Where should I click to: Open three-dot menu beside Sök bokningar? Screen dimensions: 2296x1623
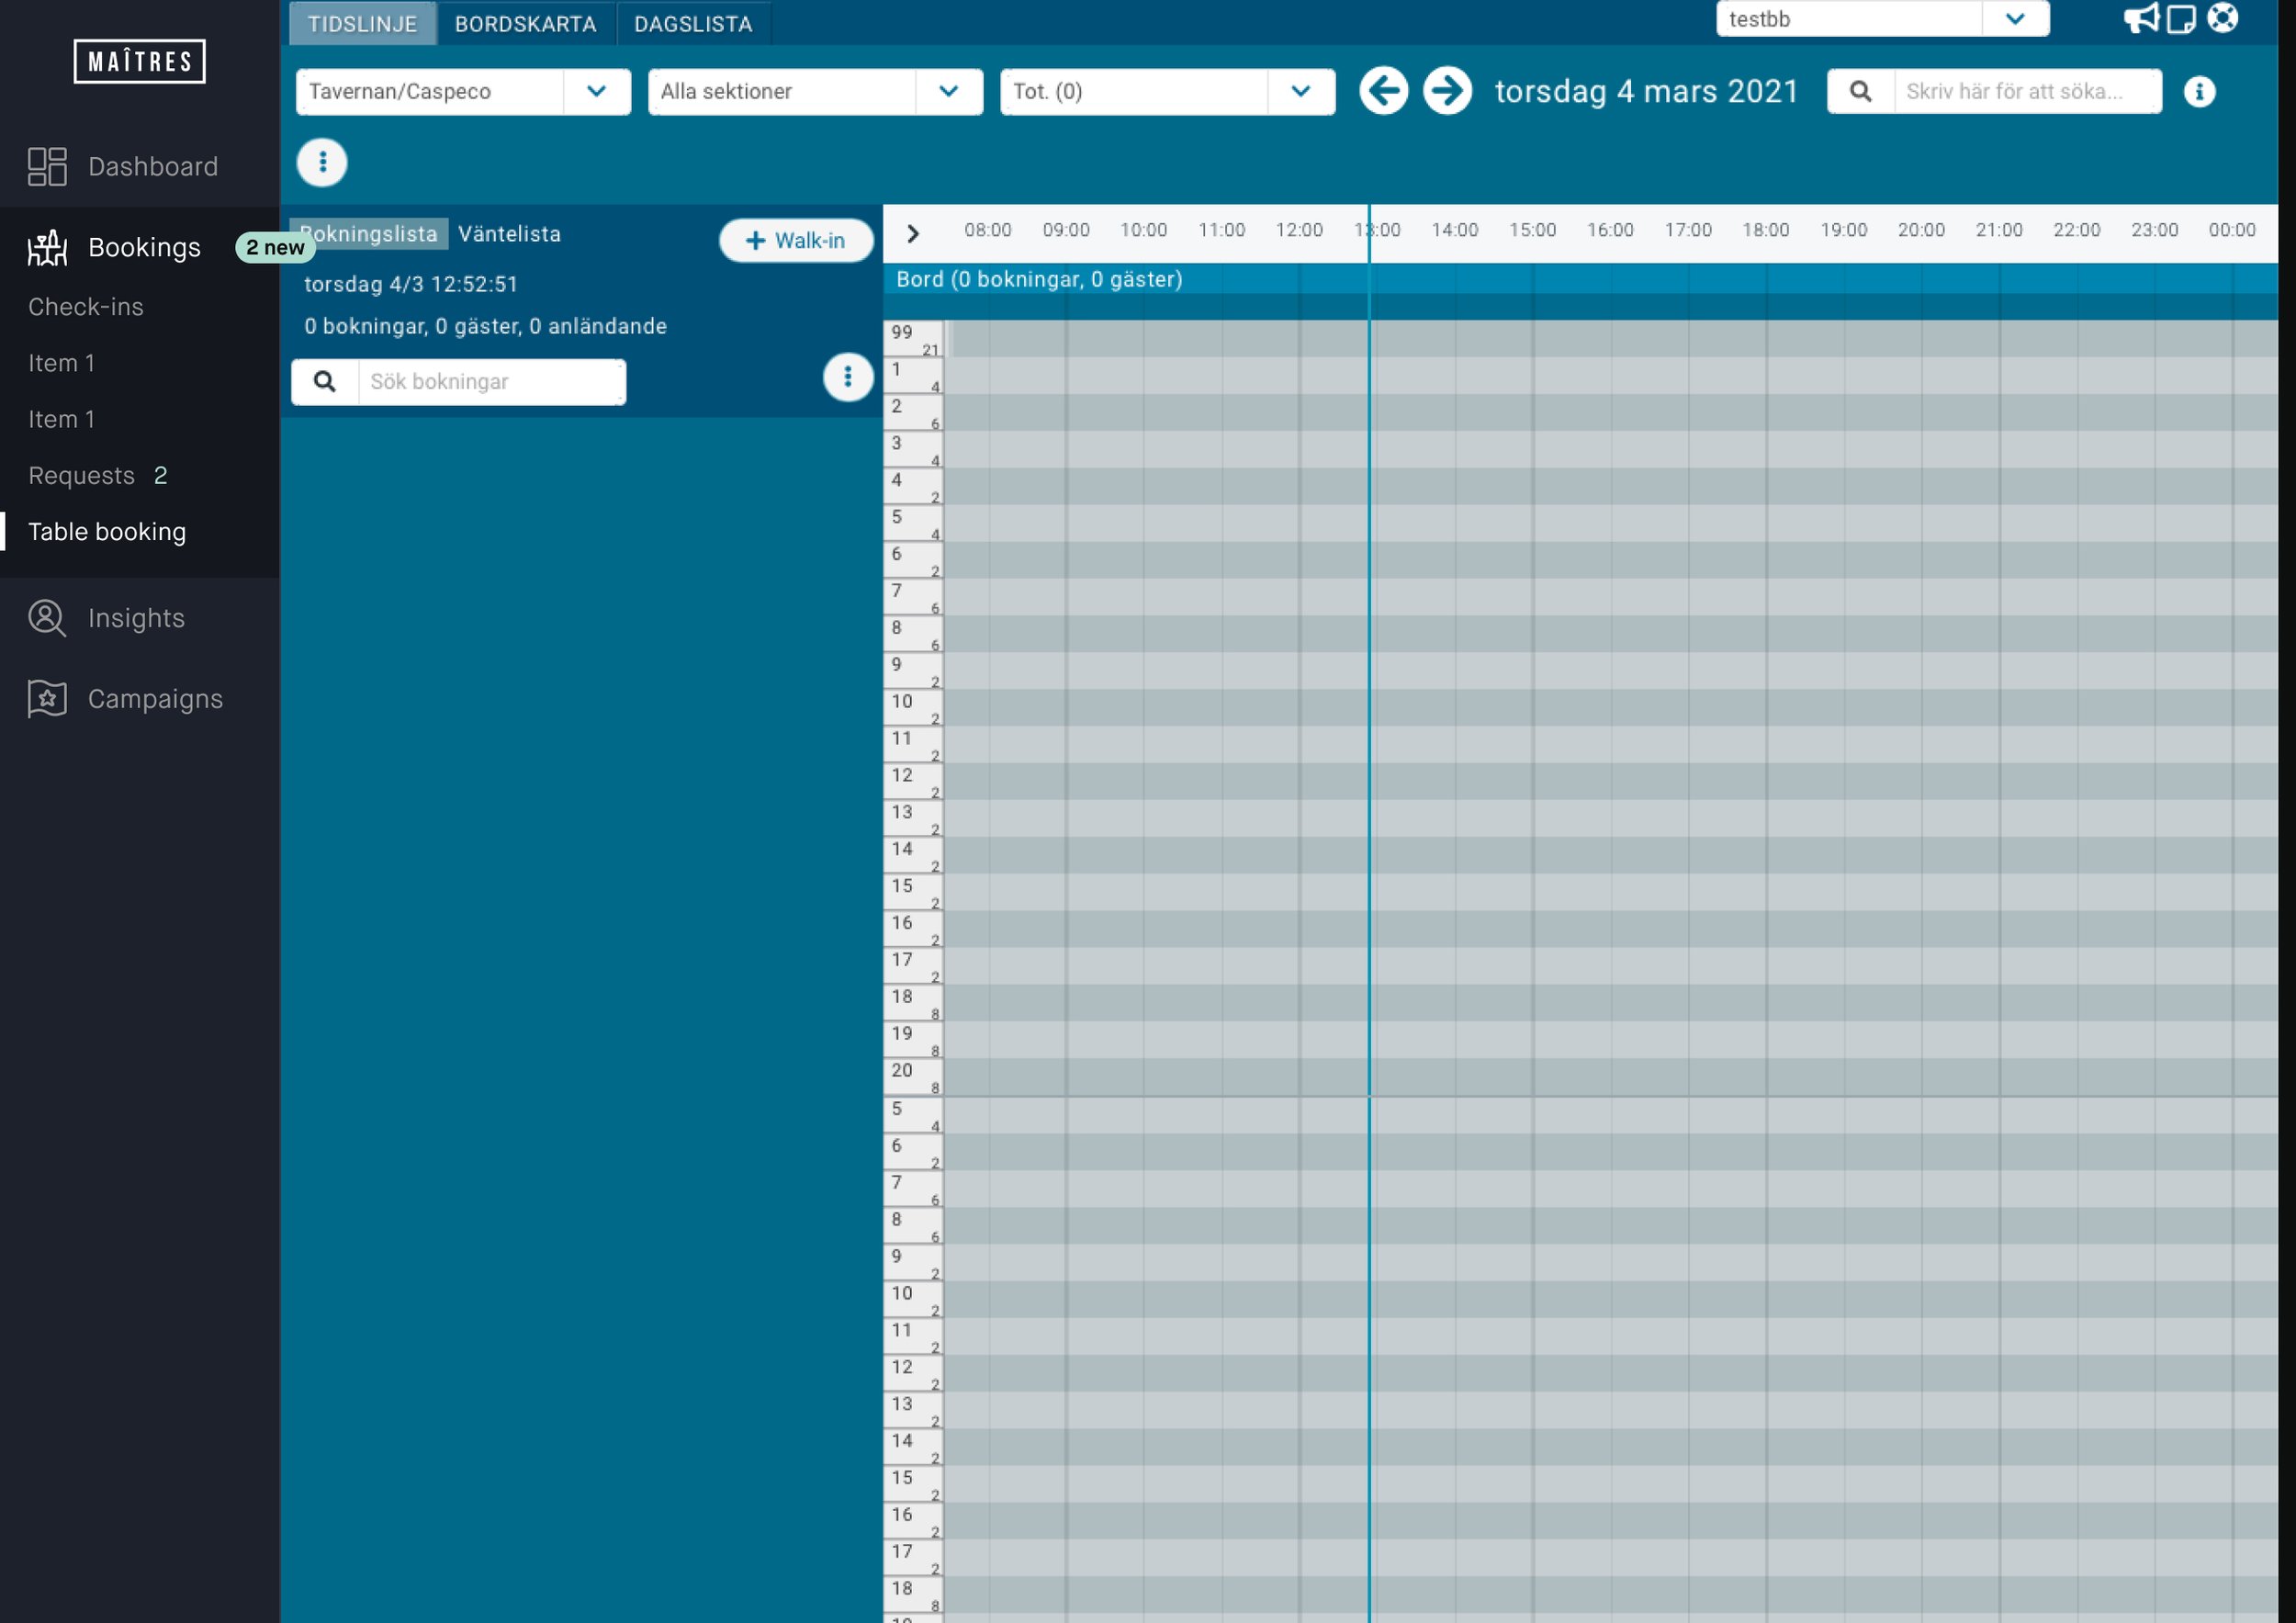point(847,377)
